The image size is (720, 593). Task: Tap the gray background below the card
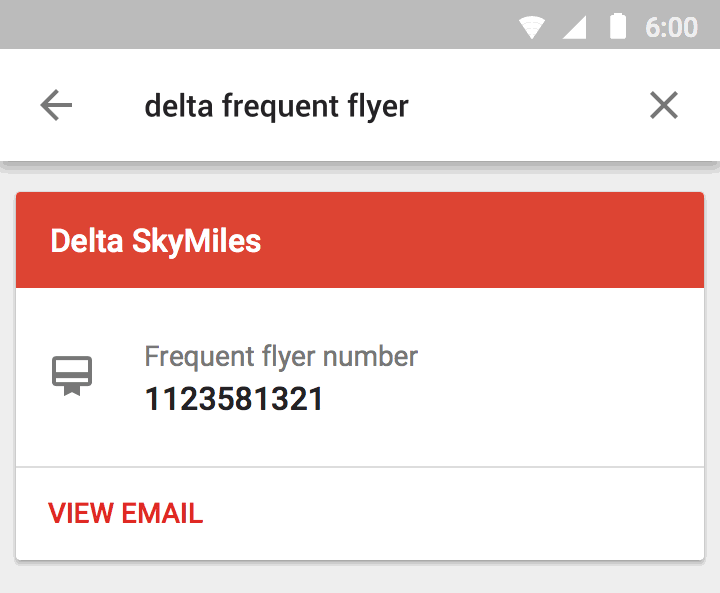pos(360,578)
